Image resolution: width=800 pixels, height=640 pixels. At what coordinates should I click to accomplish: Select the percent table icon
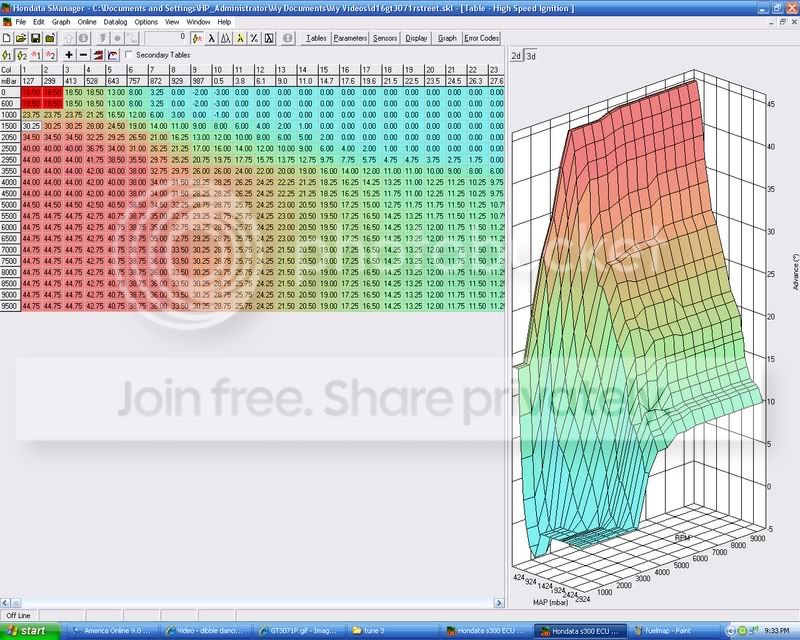[254, 38]
